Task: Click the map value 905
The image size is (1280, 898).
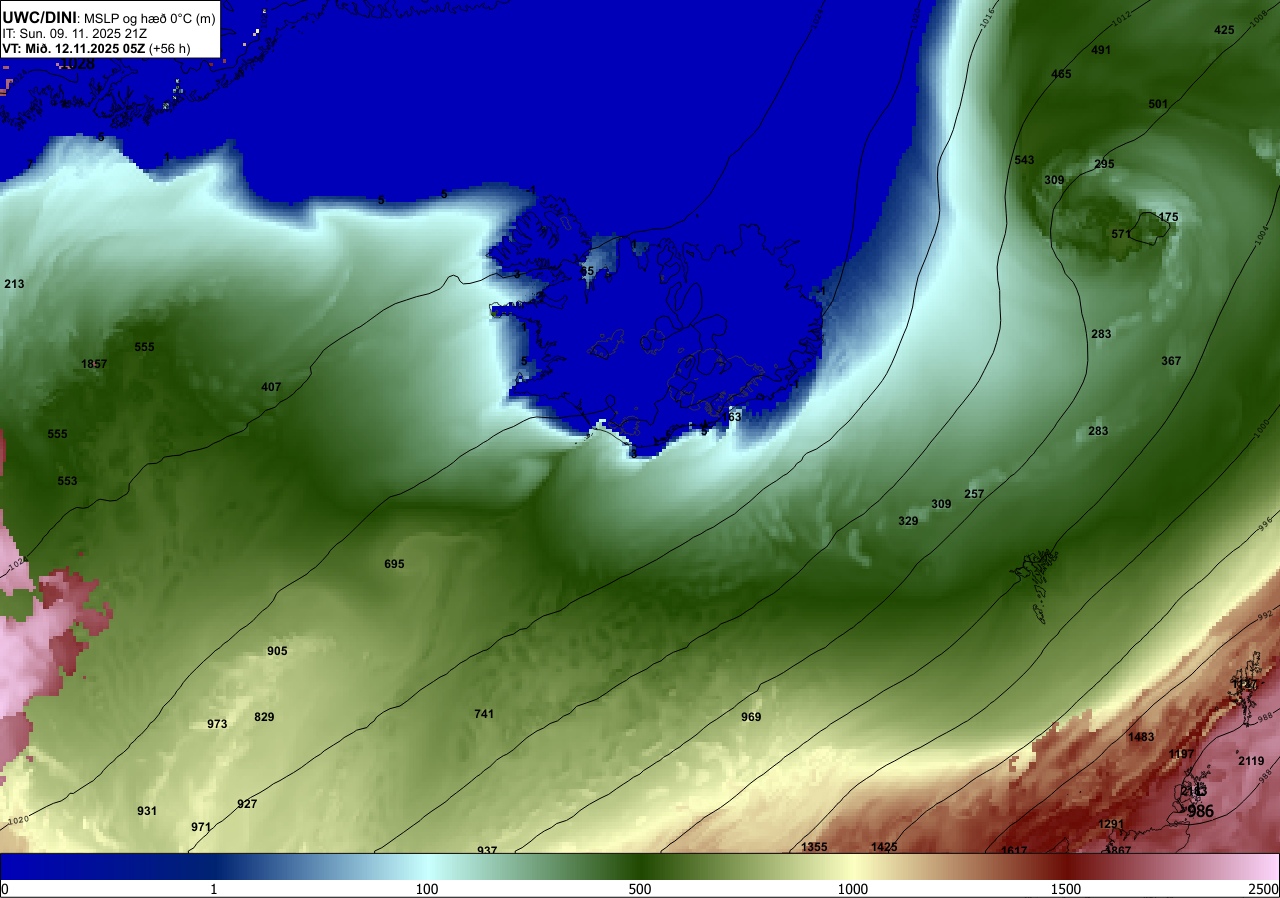Action: (277, 651)
